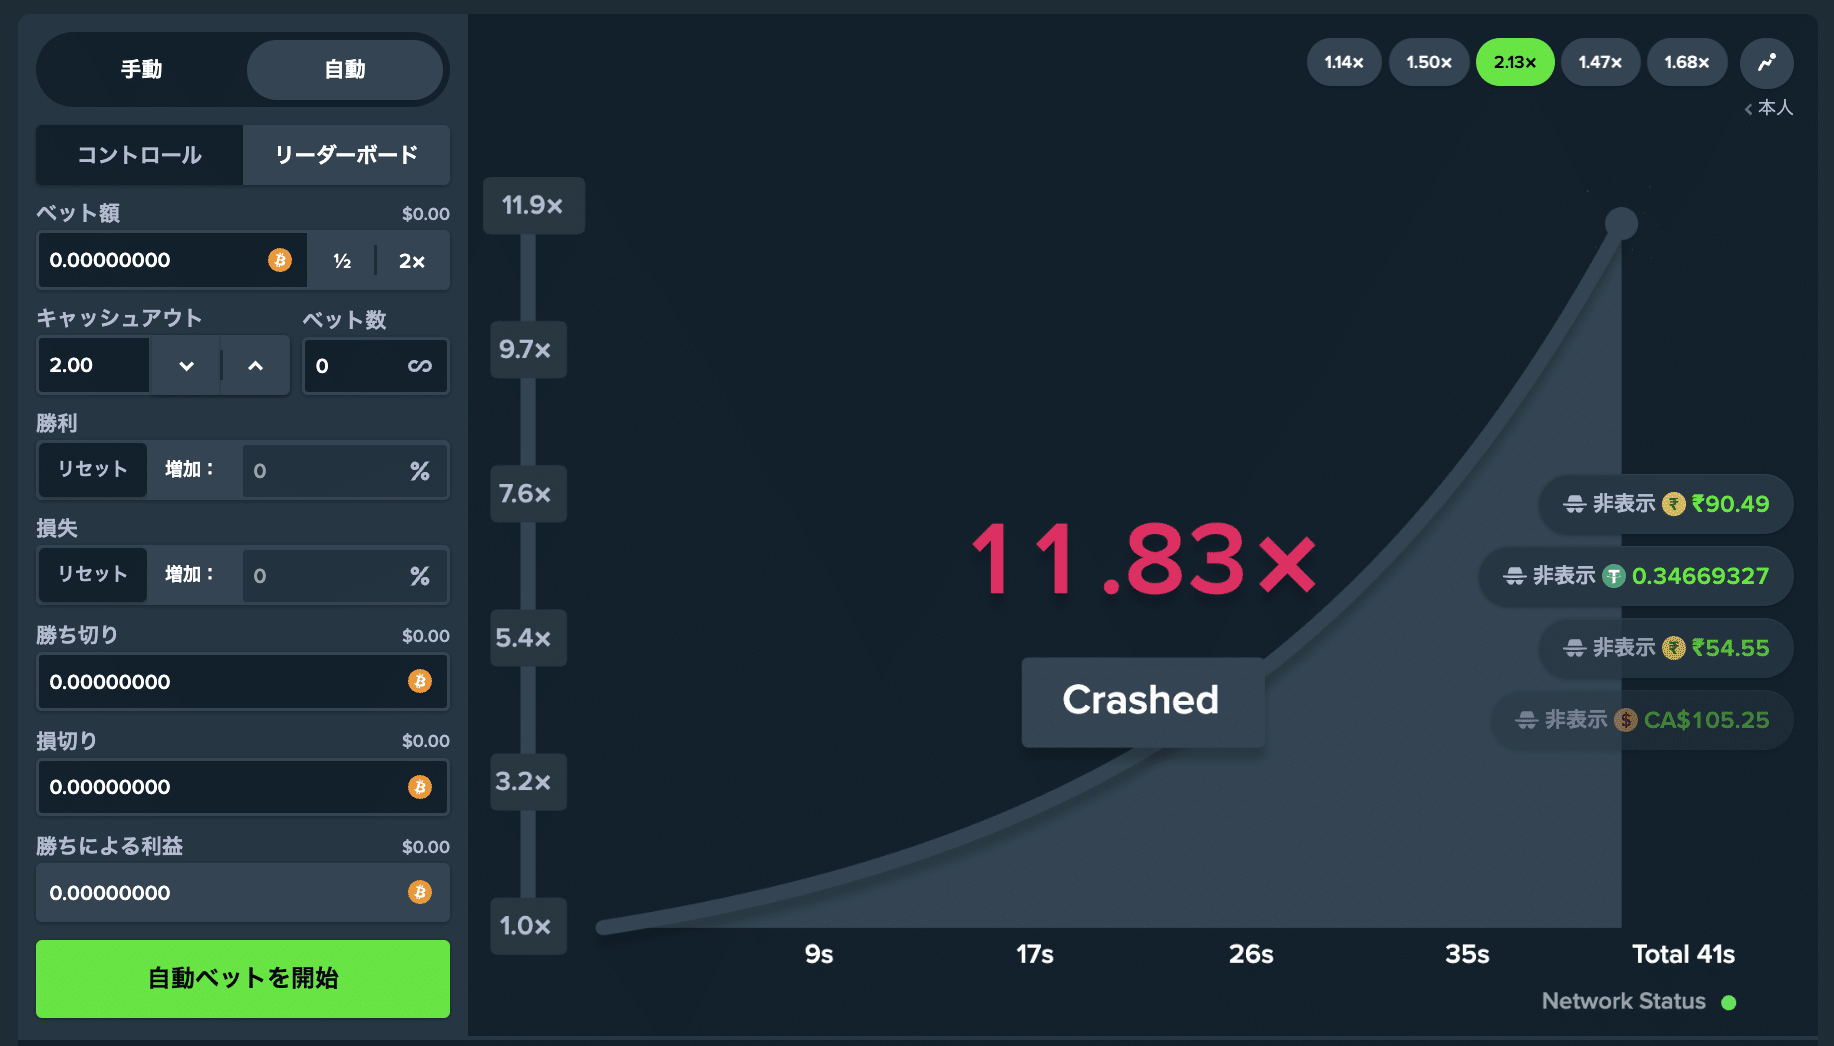Click リセット in the 勝利 row
The image size is (1834, 1046).
(93, 470)
